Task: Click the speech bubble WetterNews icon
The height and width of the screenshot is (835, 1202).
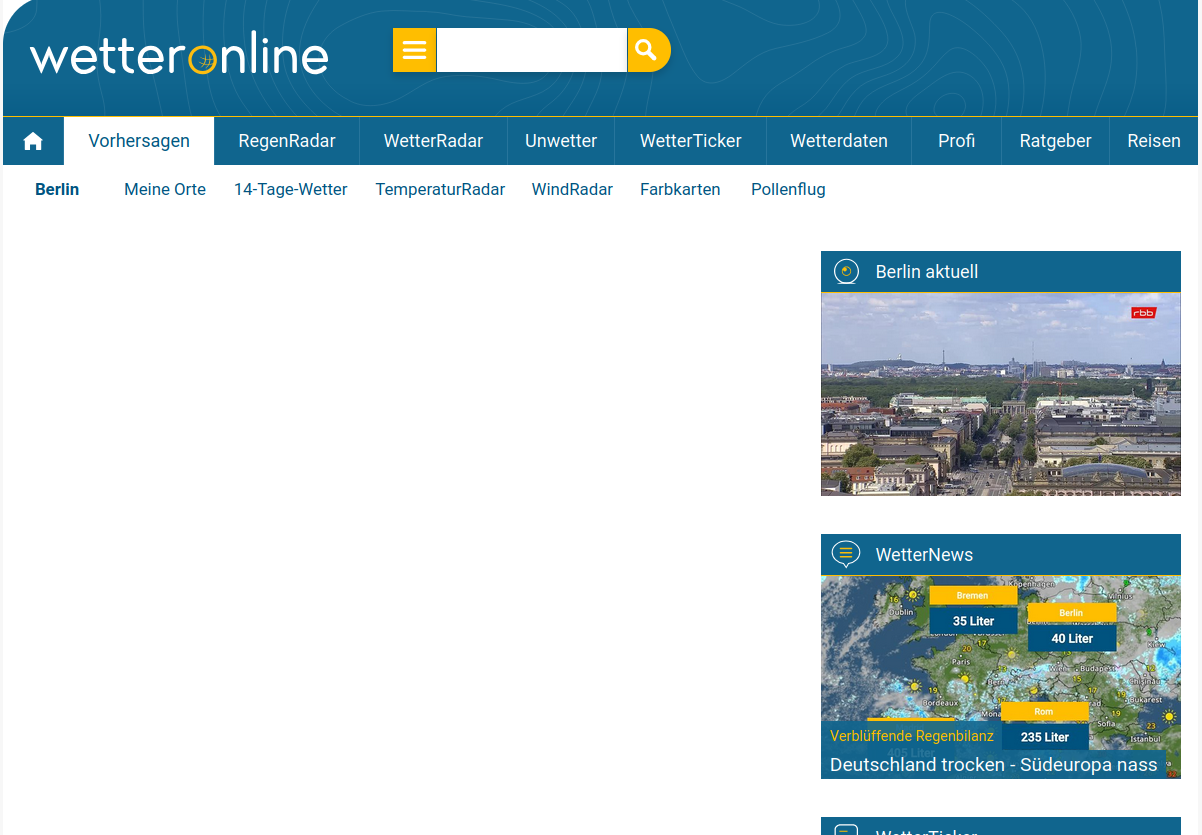Action: click(x=846, y=553)
